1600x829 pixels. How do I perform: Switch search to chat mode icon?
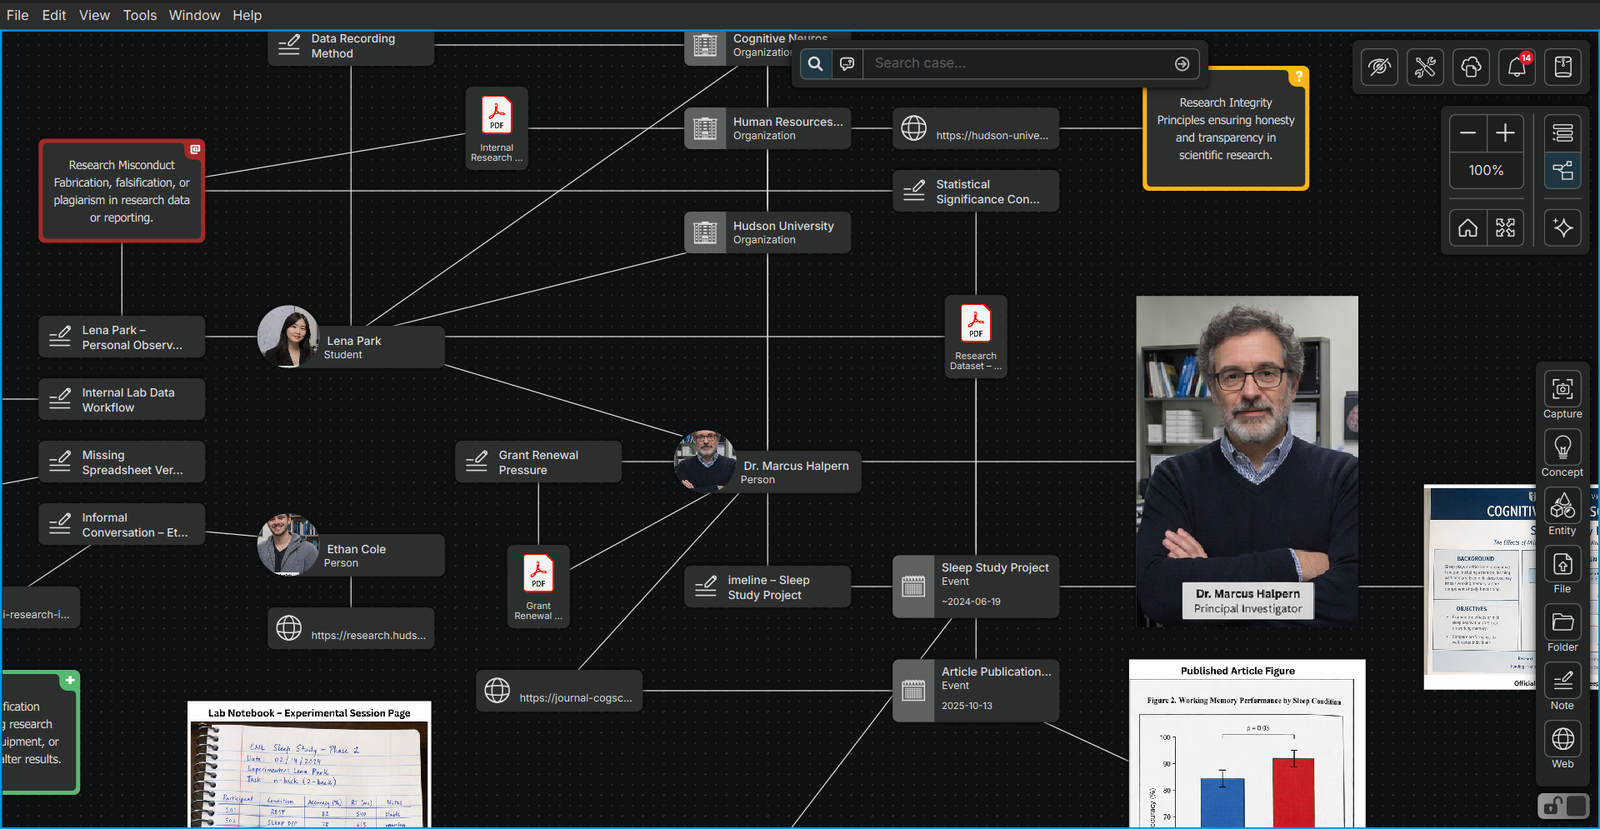pyautogui.click(x=847, y=64)
